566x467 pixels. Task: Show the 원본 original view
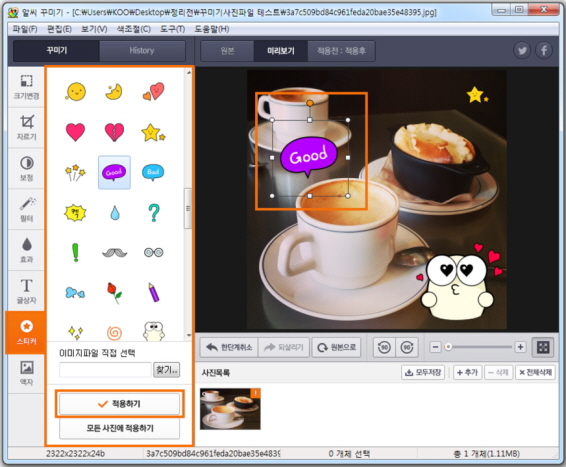227,51
